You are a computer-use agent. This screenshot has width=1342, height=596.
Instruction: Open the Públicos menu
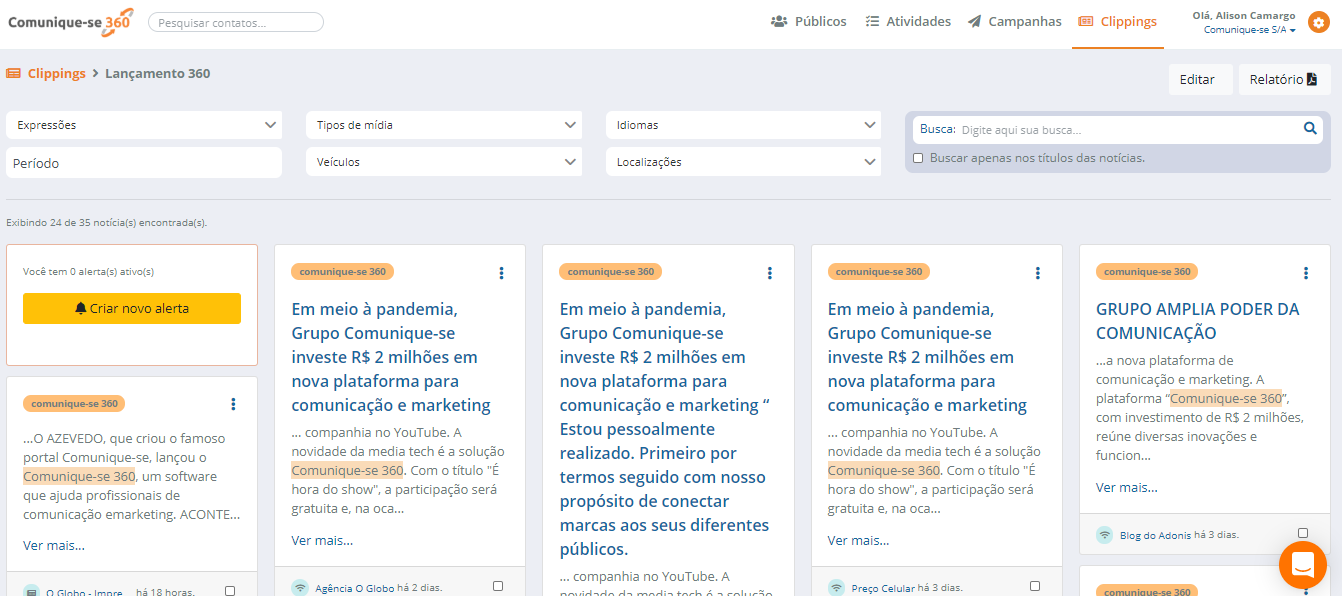809,22
